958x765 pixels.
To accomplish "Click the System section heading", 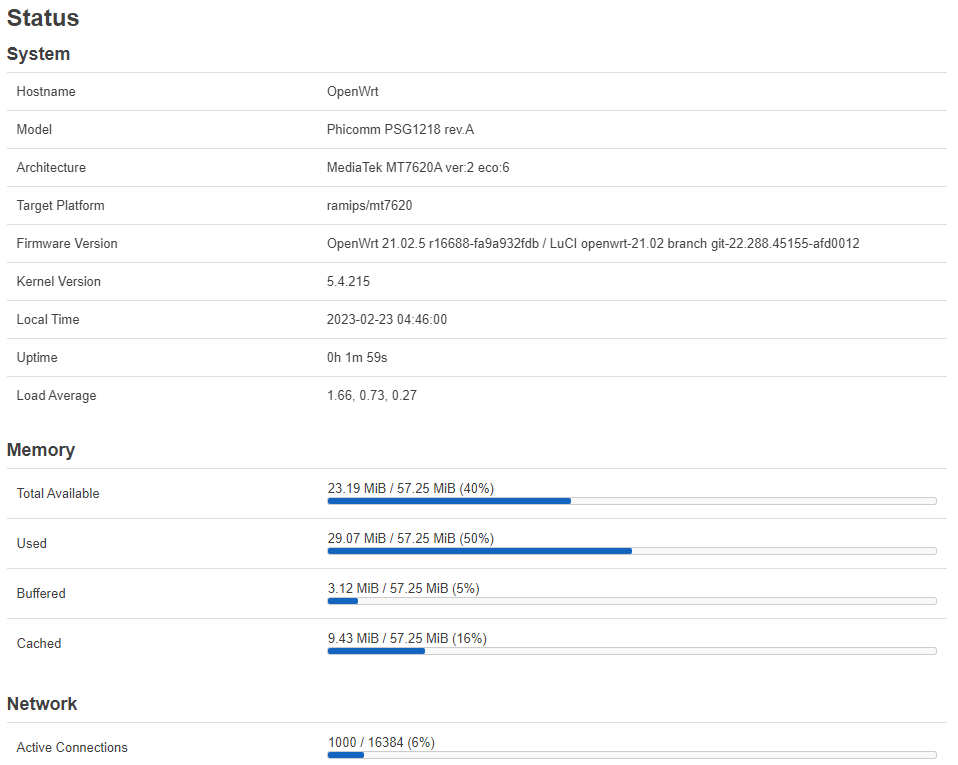I will coord(38,54).
